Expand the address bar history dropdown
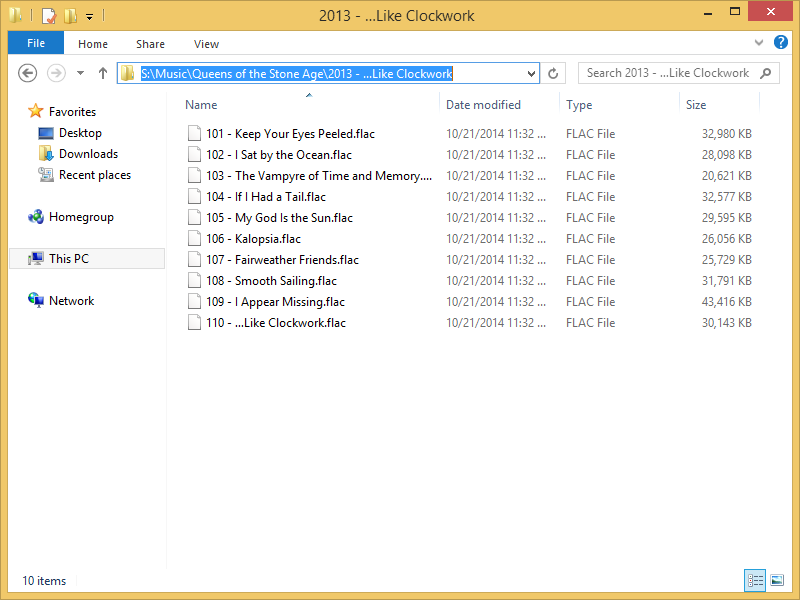The image size is (800, 600). (x=531, y=73)
